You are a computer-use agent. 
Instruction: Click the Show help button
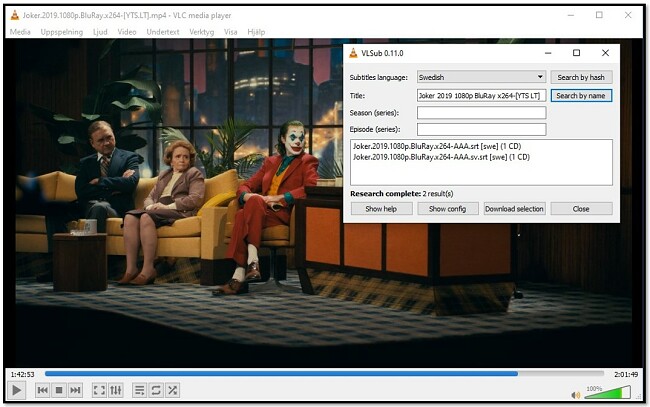click(x=381, y=209)
